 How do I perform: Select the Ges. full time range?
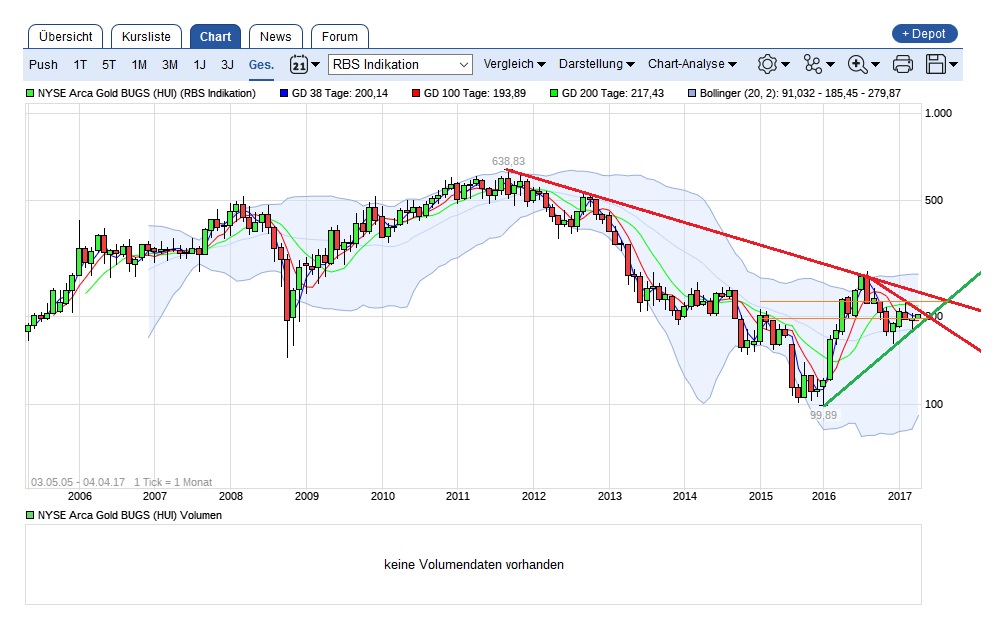coord(261,65)
